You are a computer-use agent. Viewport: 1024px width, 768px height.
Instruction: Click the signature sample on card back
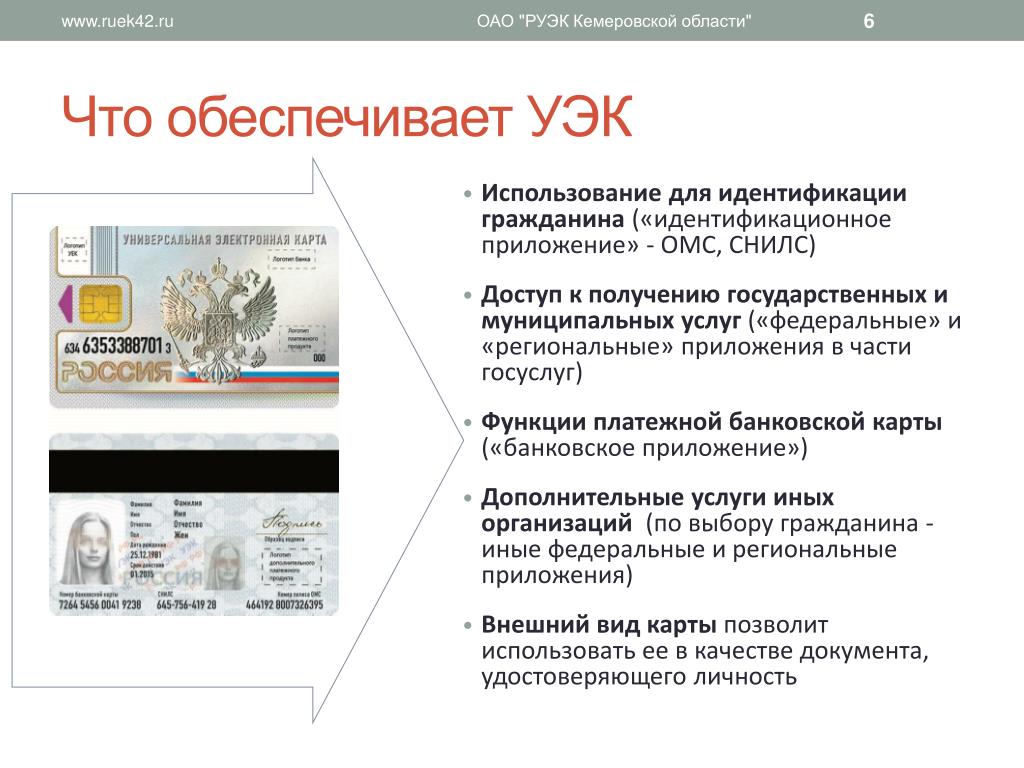[291, 522]
